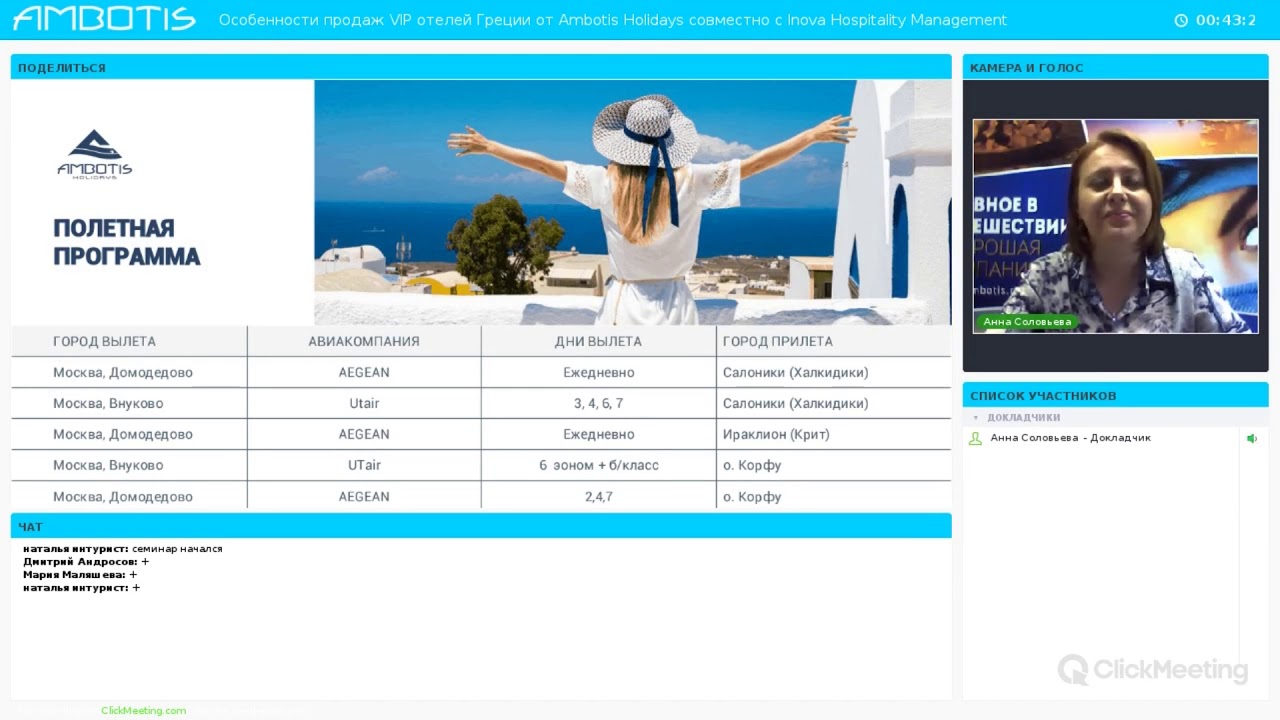The height and width of the screenshot is (720, 1280).
Task: Click participant avatar icon next to Анна Соловьева
Action: [975, 438]
